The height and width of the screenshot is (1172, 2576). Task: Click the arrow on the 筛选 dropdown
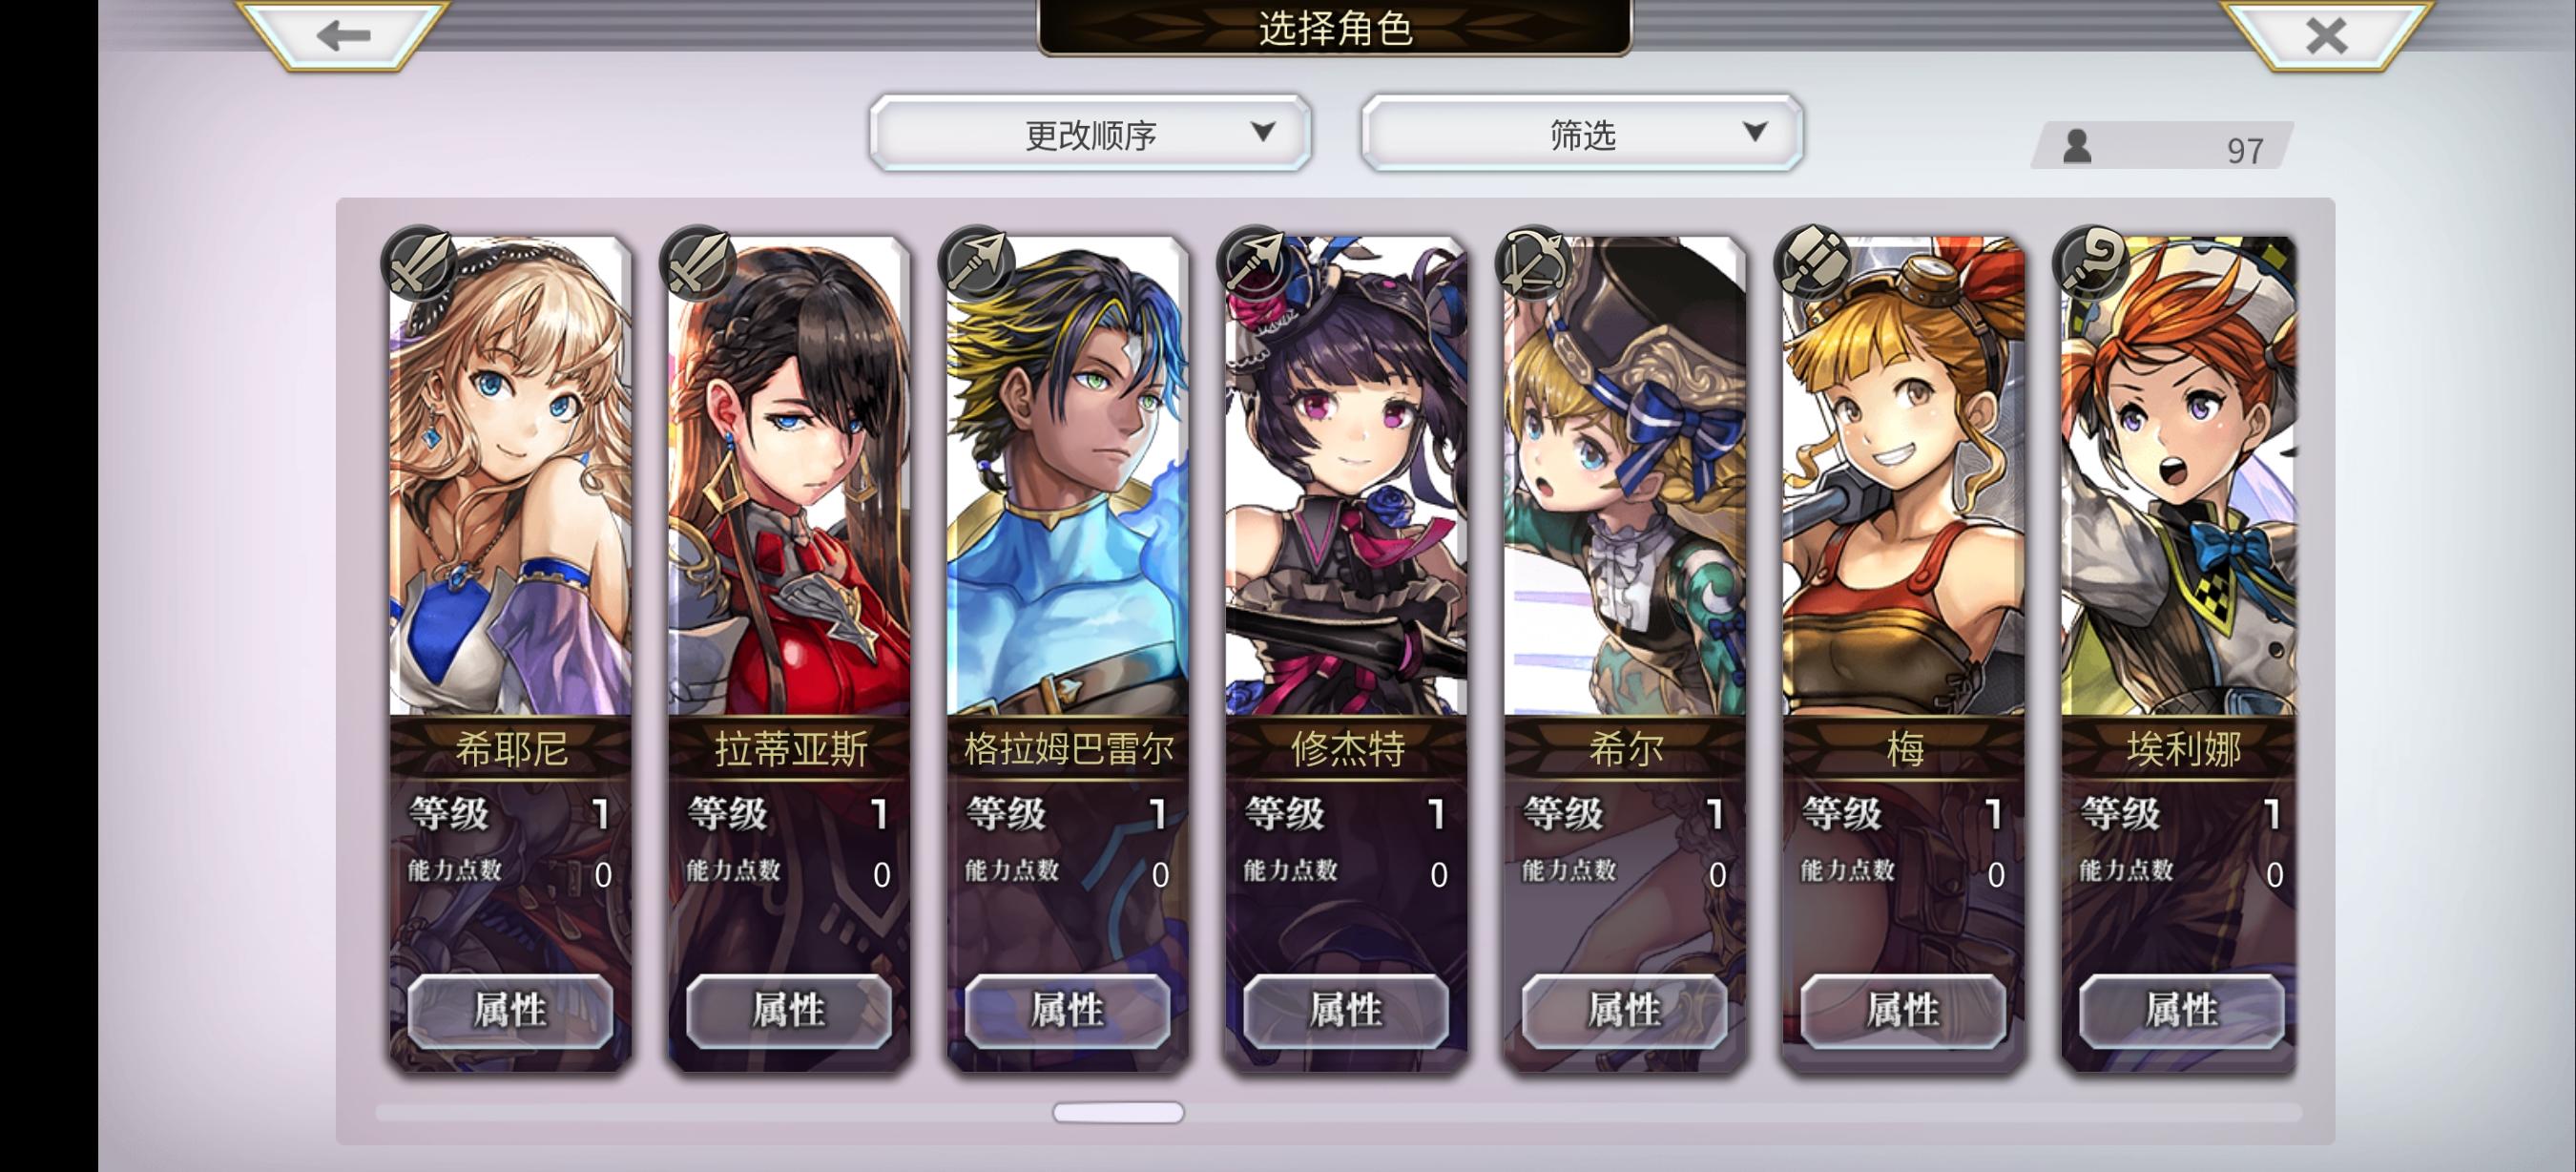point(1755,131)
